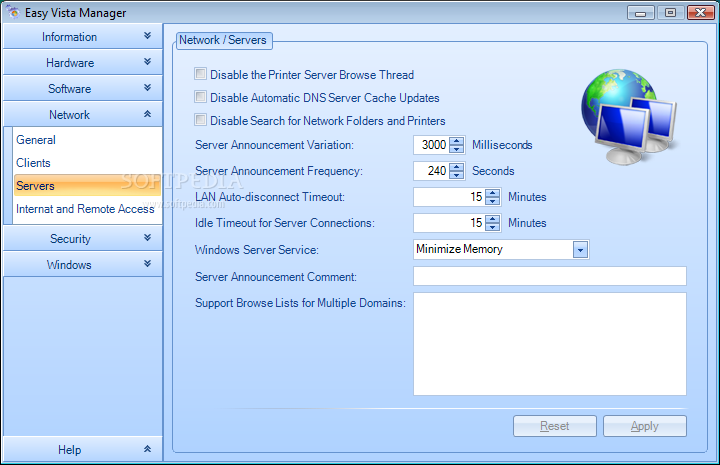Minimize the Easy Vista Manager window
The height and width of the screenshot is (465, 720).
641,12
